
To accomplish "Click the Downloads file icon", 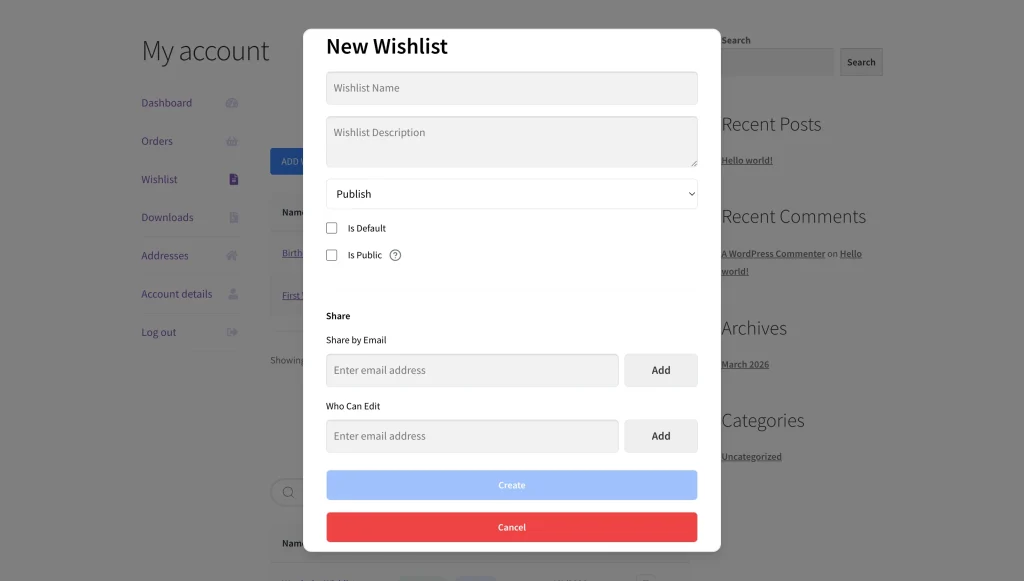I will [232, 217].
